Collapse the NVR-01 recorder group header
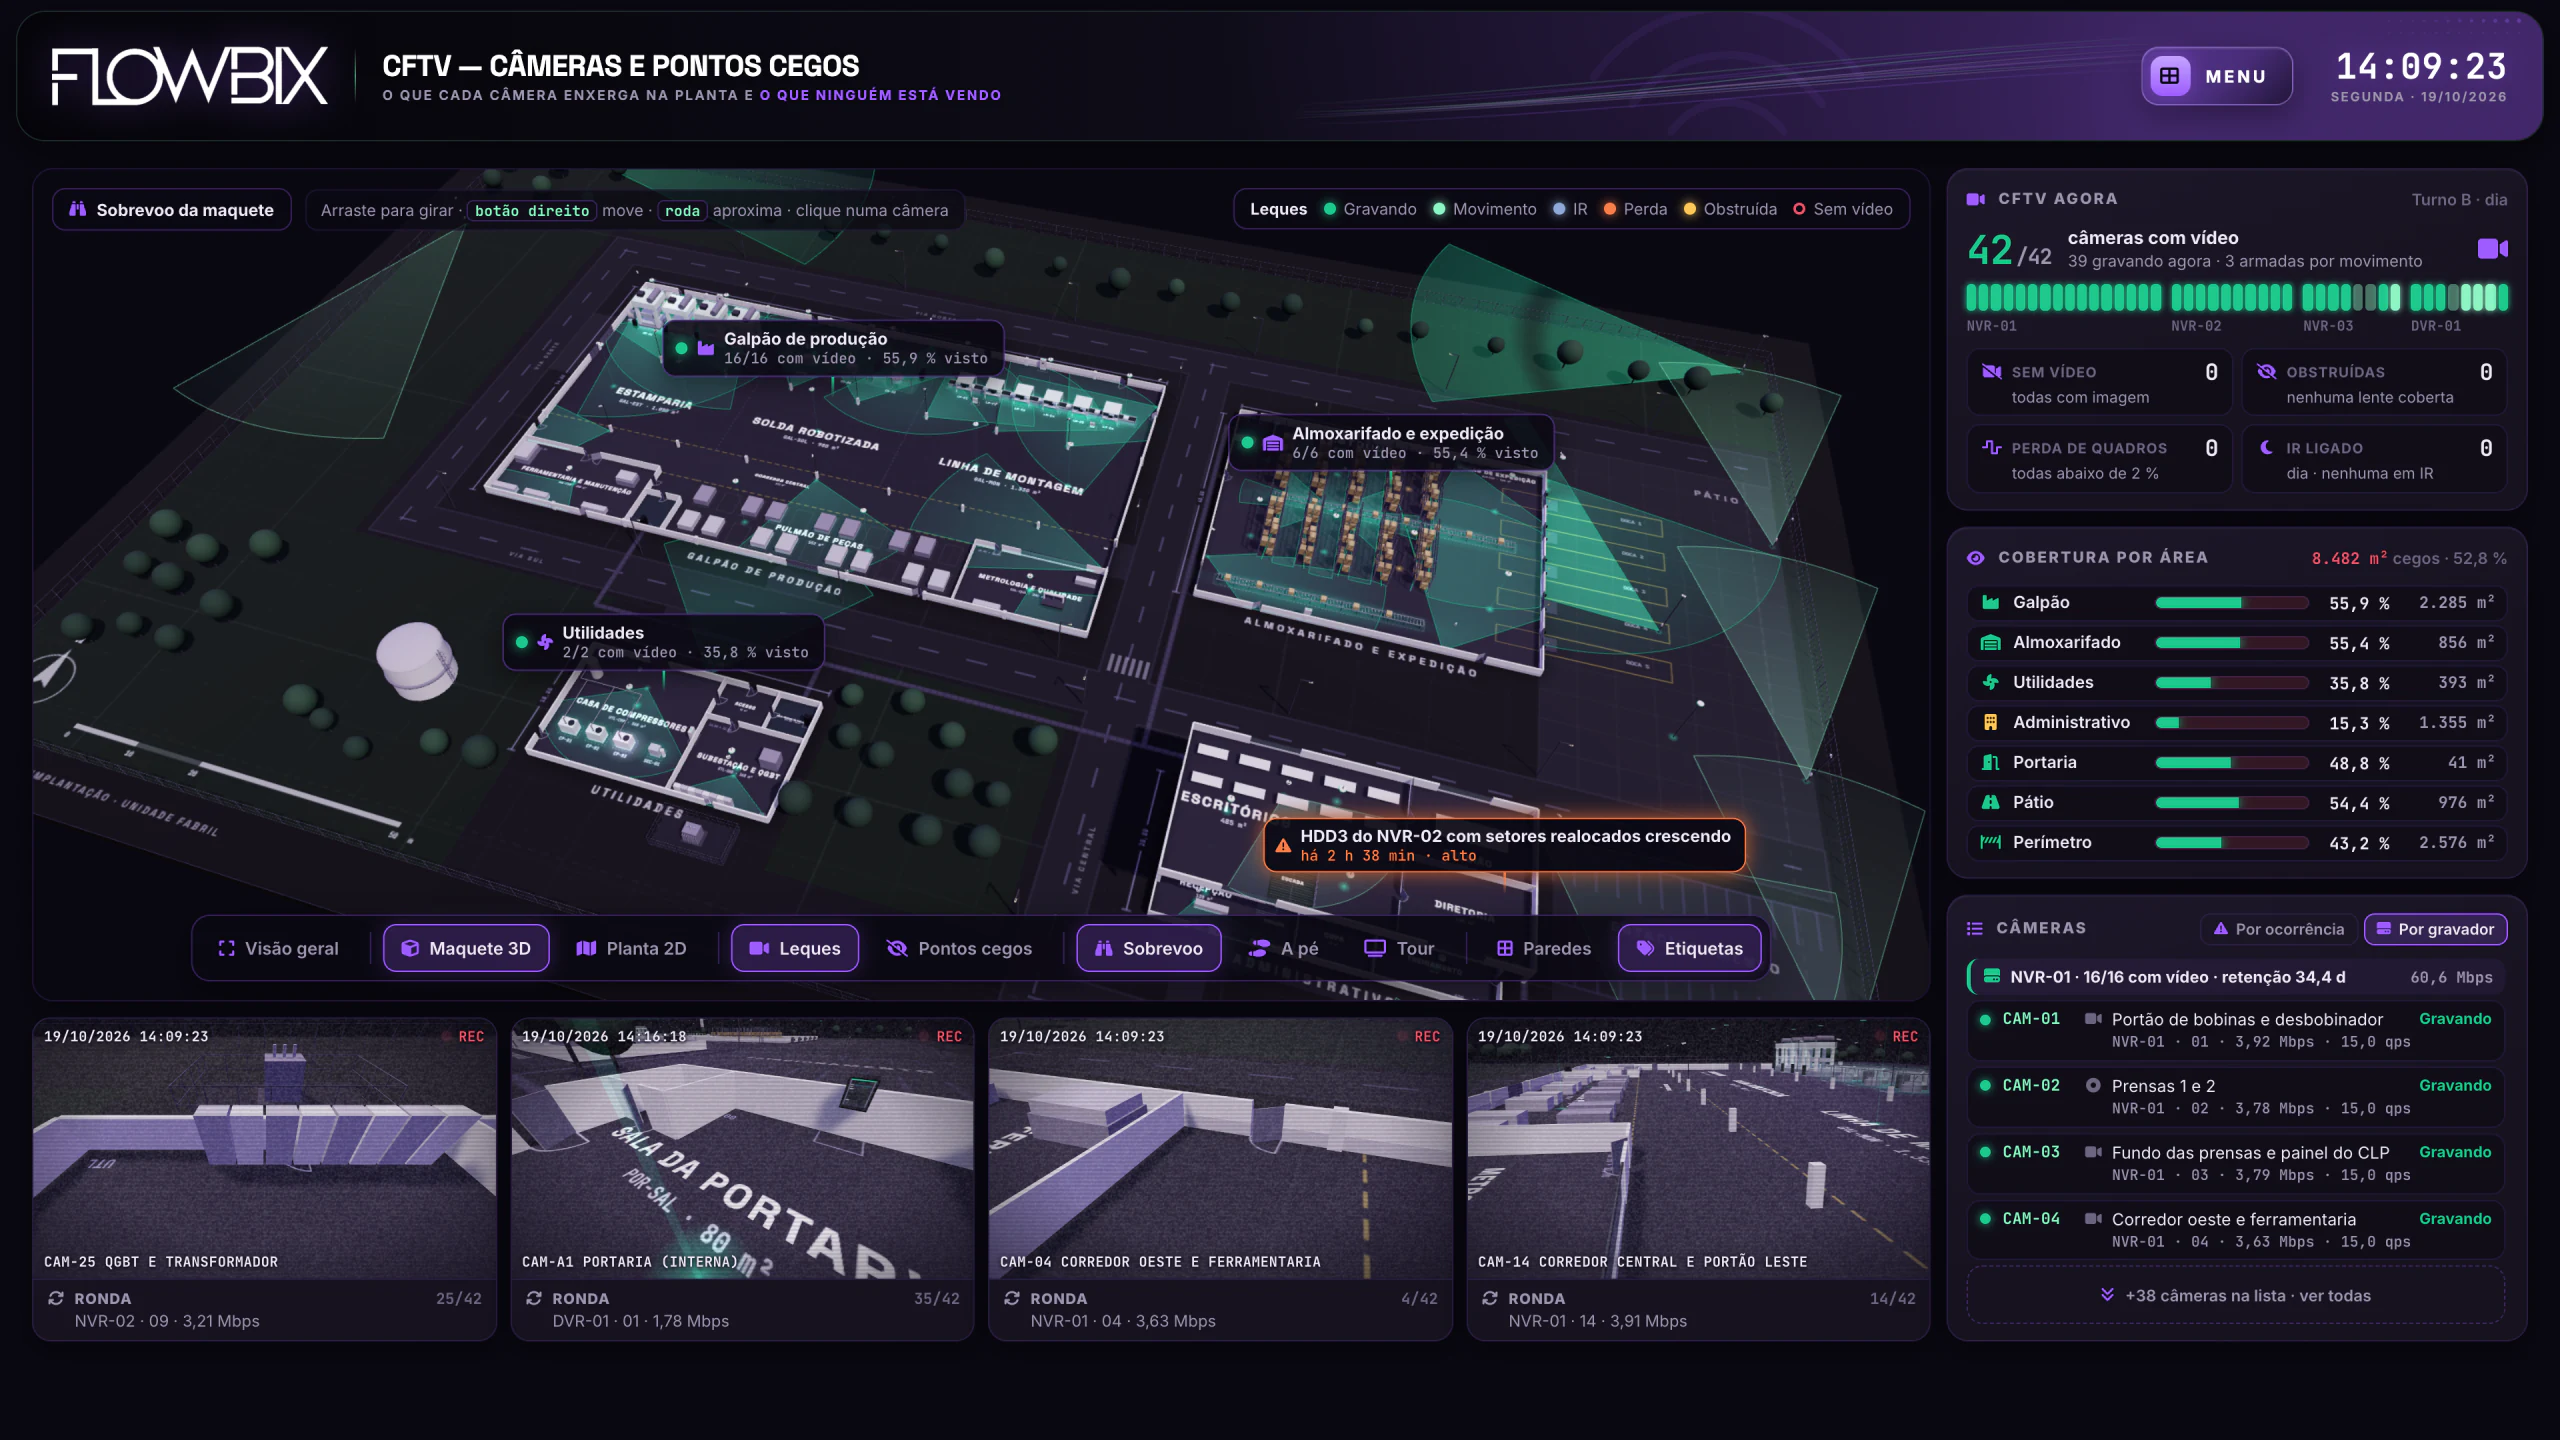This screenshot has height=1440, width=2560. coord(2237,977)
